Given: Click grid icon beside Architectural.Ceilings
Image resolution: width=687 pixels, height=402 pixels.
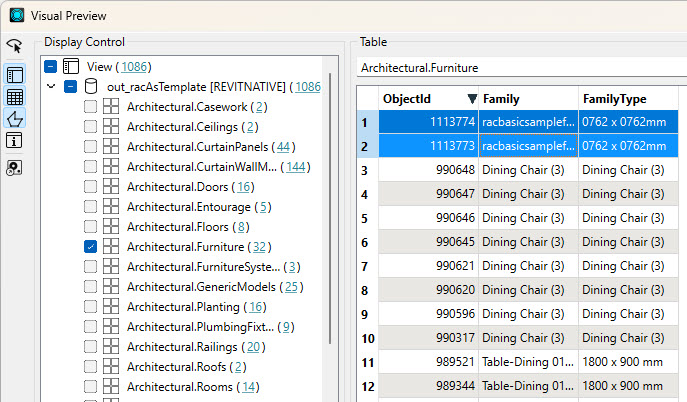Looking at the screenshot, I should tap(111, 127).
